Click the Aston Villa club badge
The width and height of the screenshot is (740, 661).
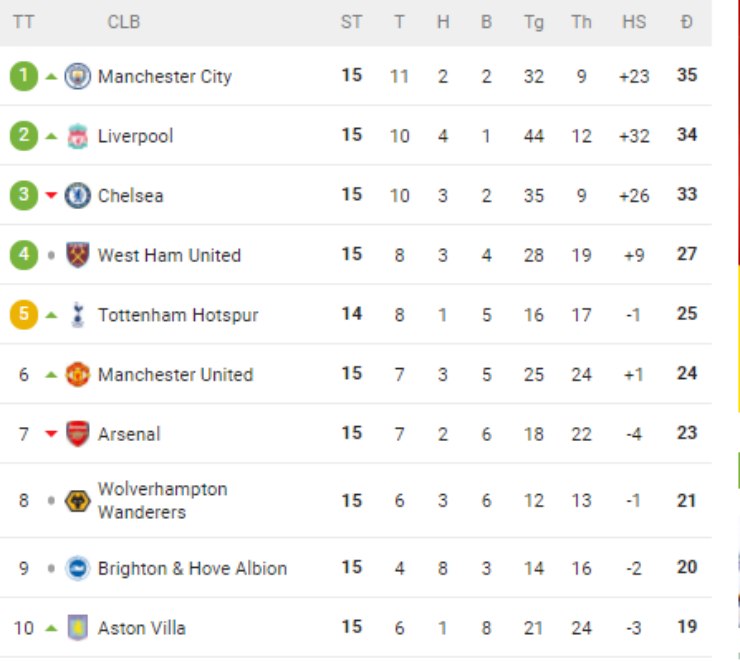[77, 628]
